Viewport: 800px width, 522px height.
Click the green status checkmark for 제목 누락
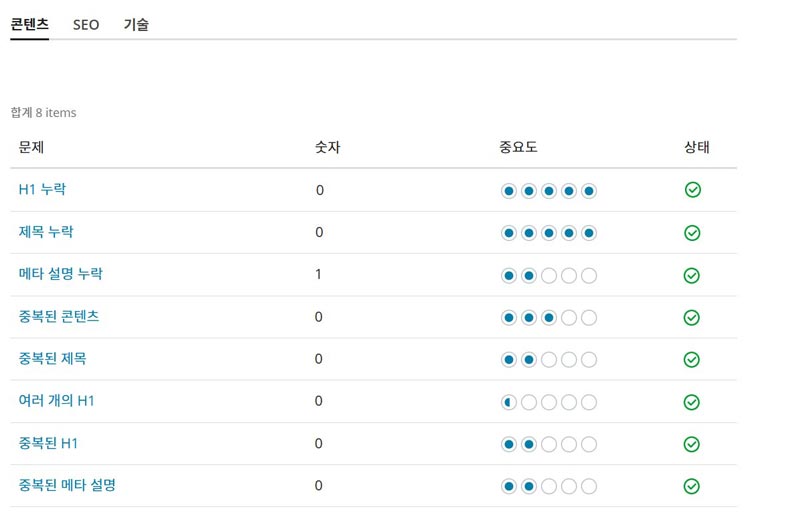click(692, 232)
